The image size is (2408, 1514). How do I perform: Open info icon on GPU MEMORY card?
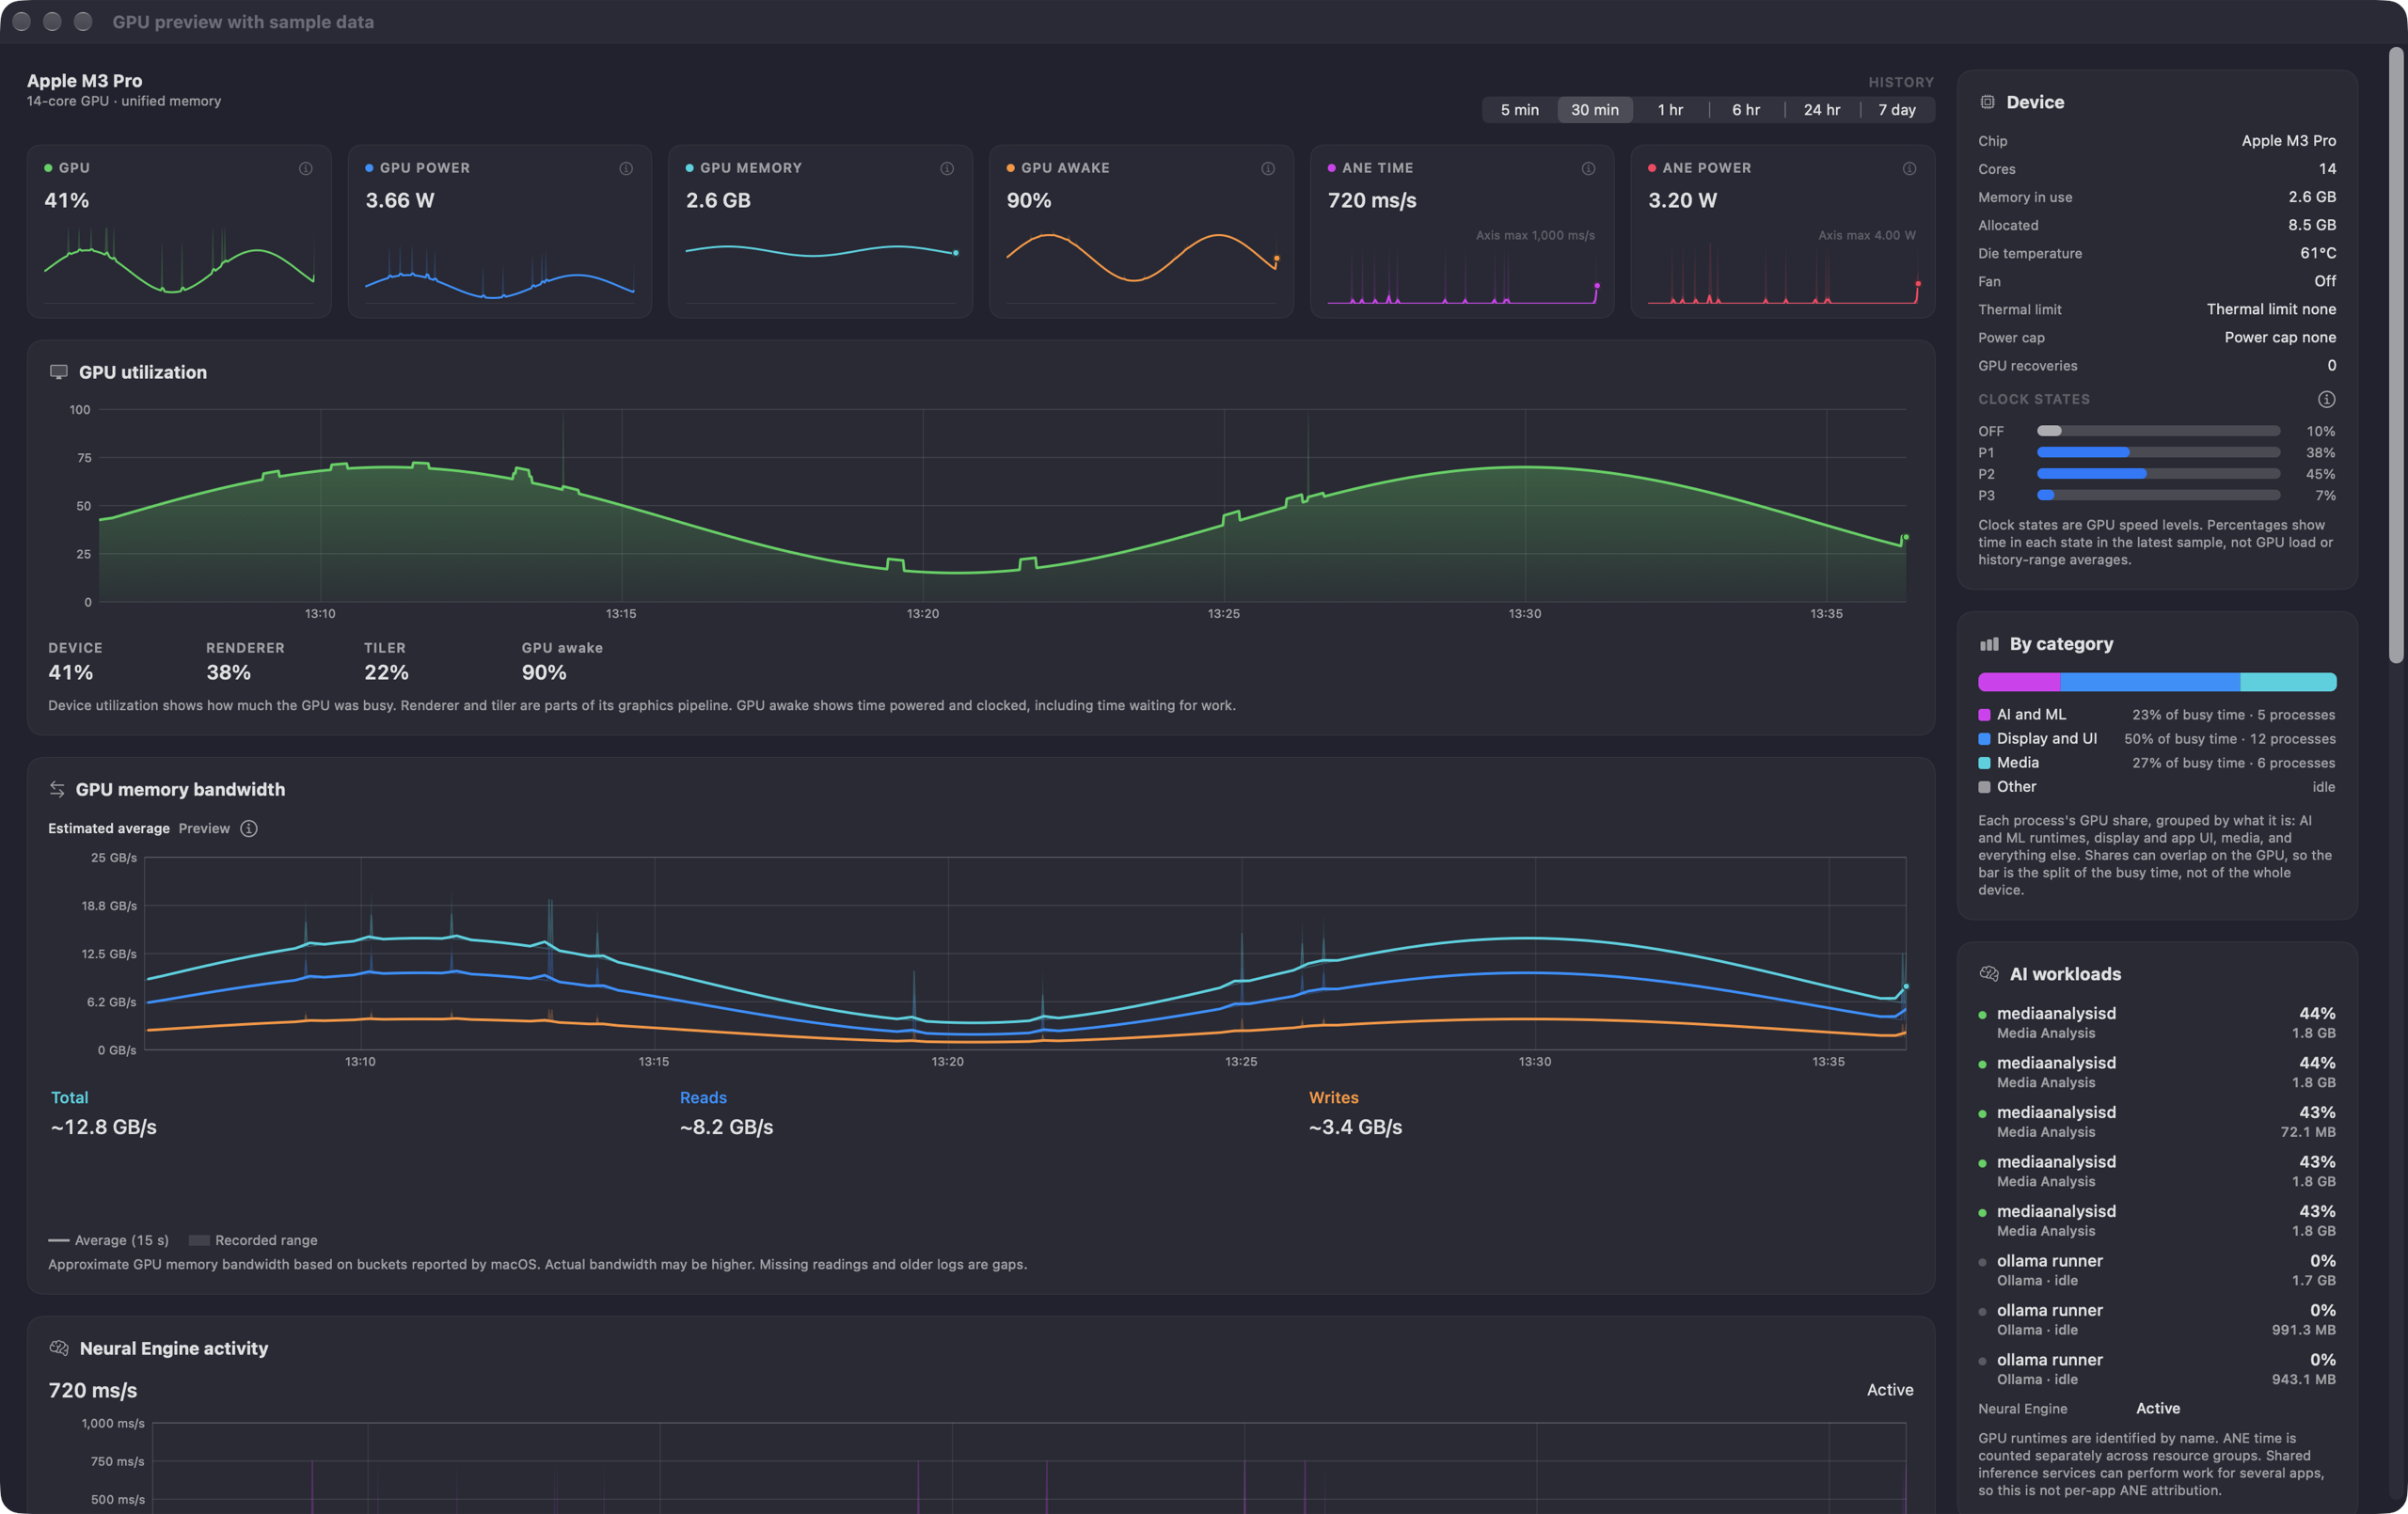[947, 168]
